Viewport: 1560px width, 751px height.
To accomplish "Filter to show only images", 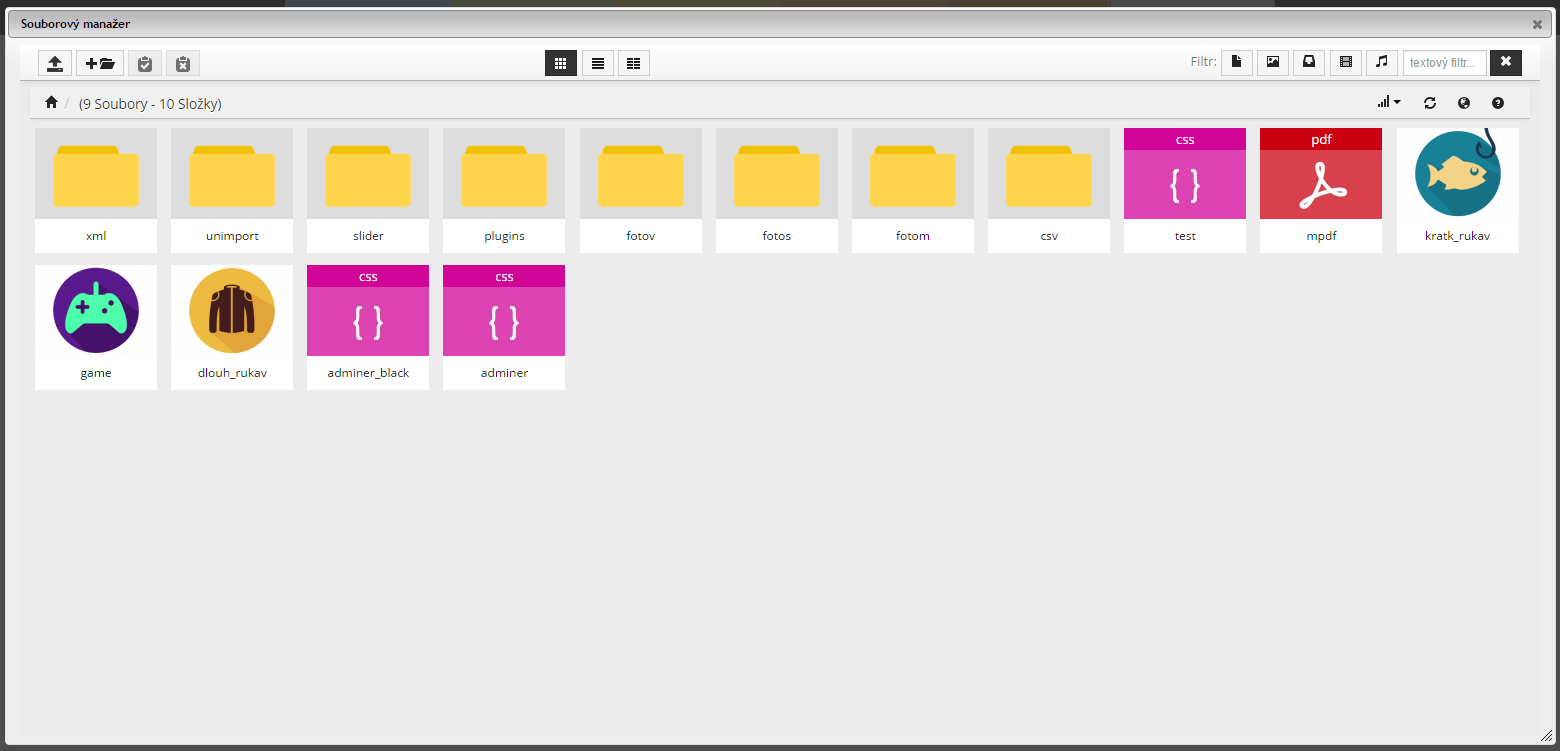I will [1273, 62].
